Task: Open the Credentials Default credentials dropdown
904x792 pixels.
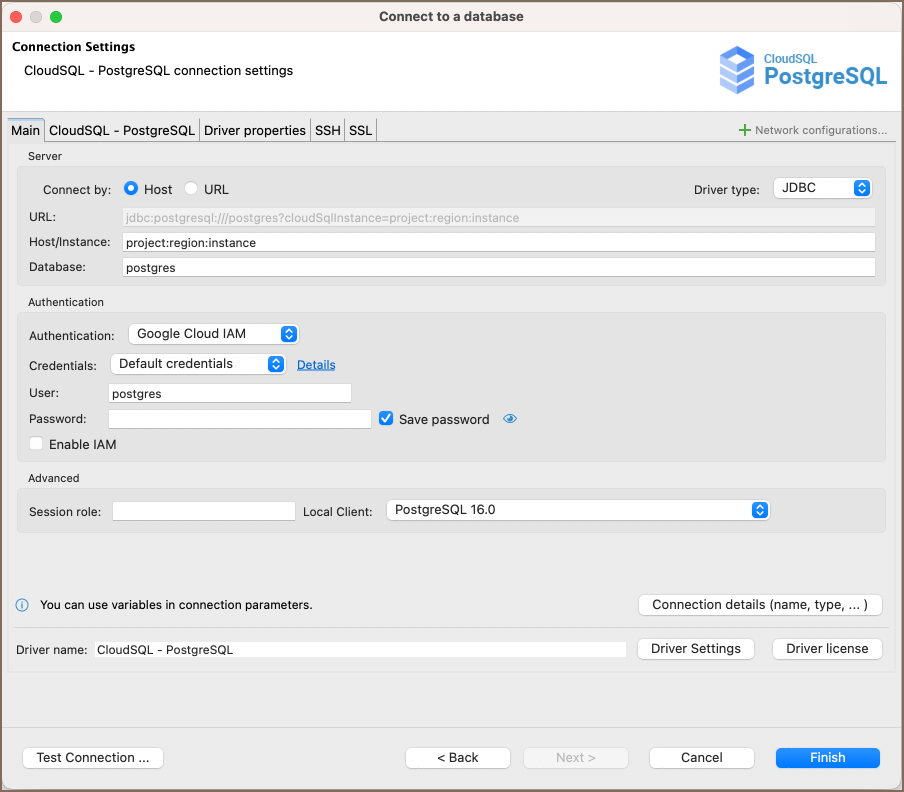Action: [x=198, y=364]
